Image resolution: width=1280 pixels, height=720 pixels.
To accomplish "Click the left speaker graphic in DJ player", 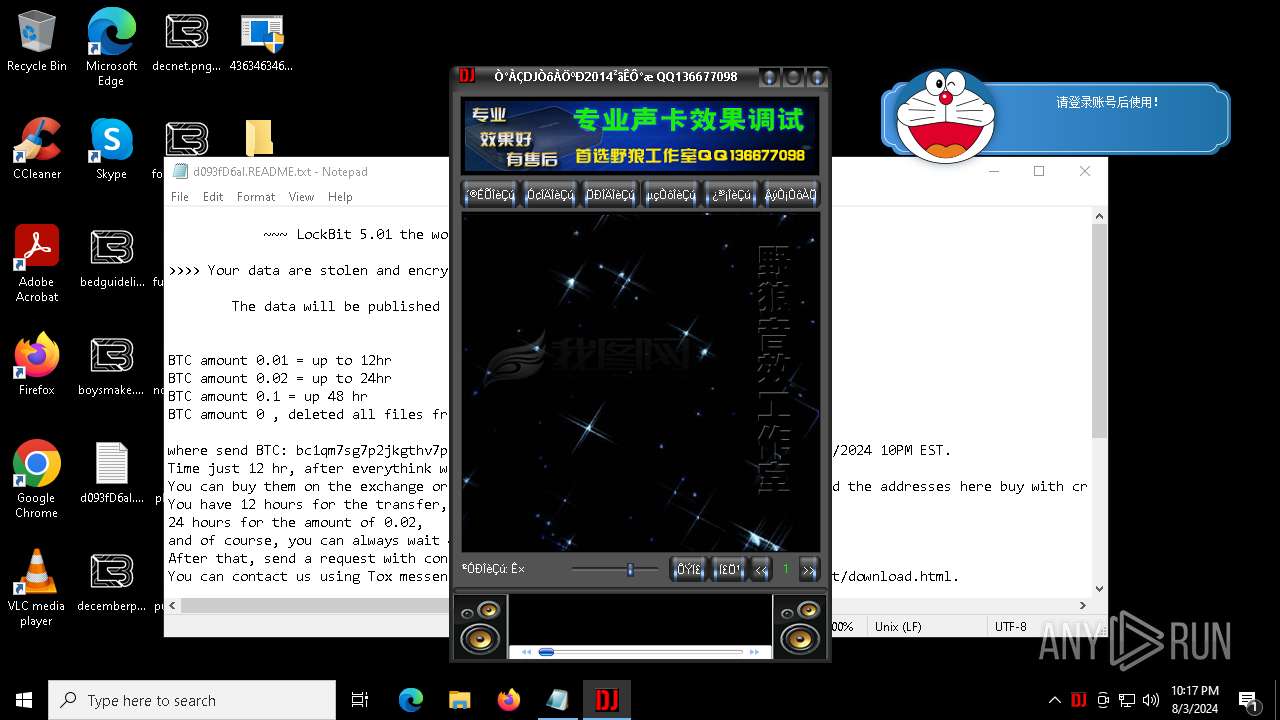I will tap(480, 626).
